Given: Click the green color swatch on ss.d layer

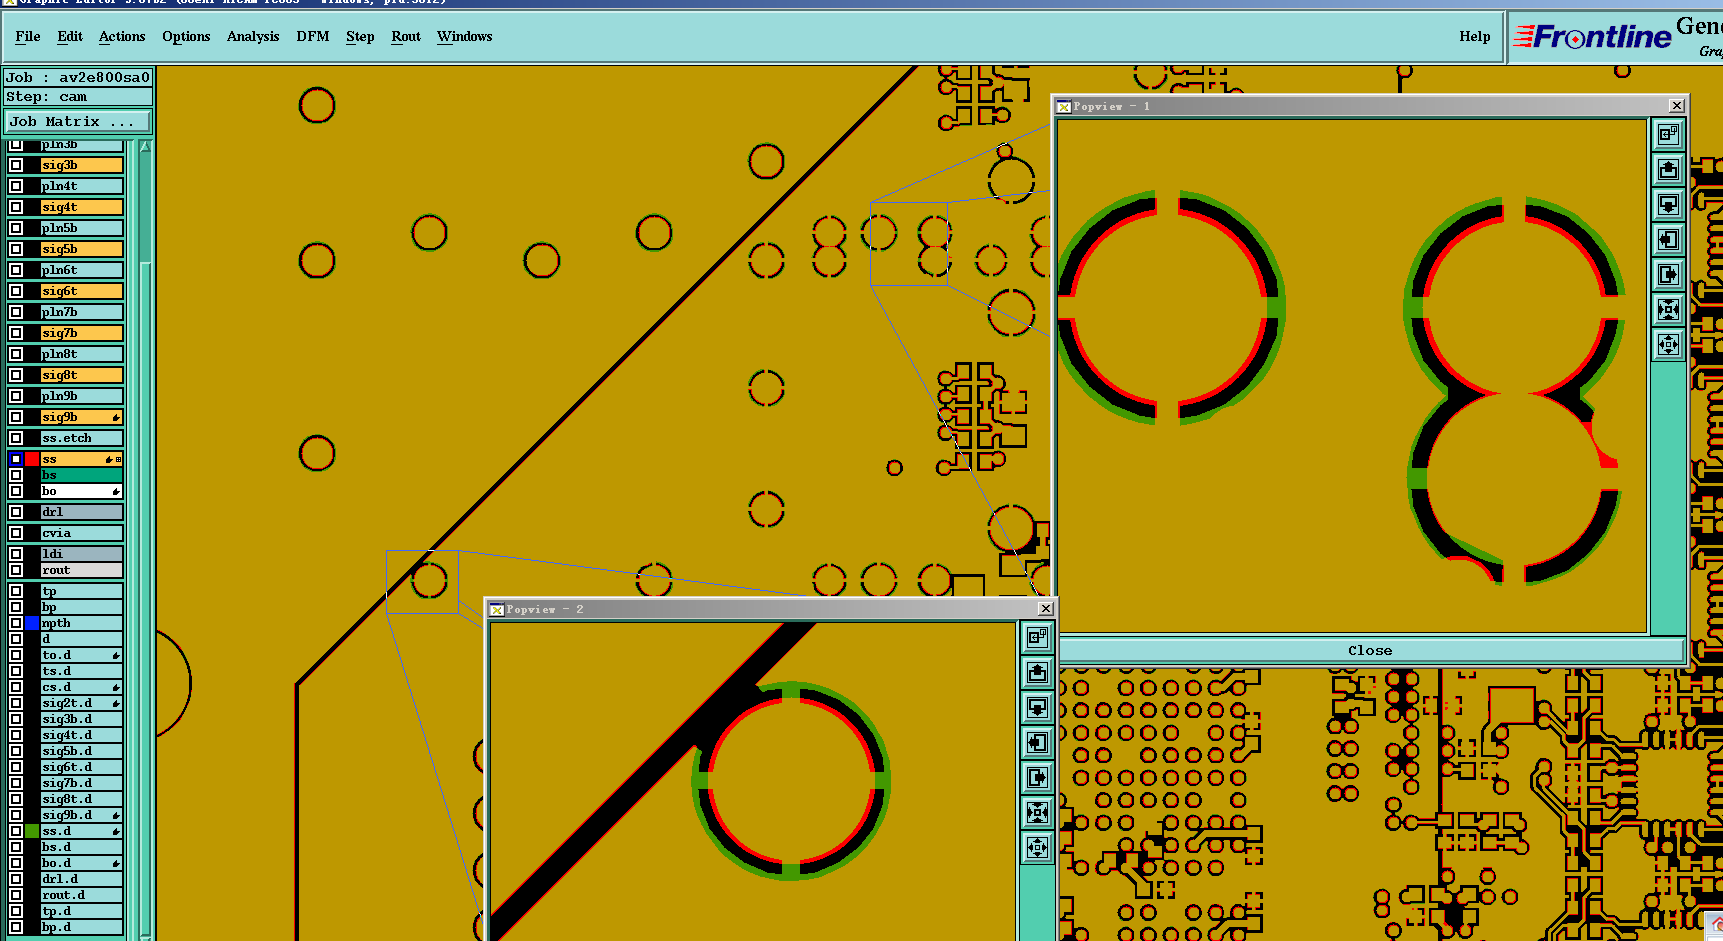Looking at the screenshot, I should [32, 831].
